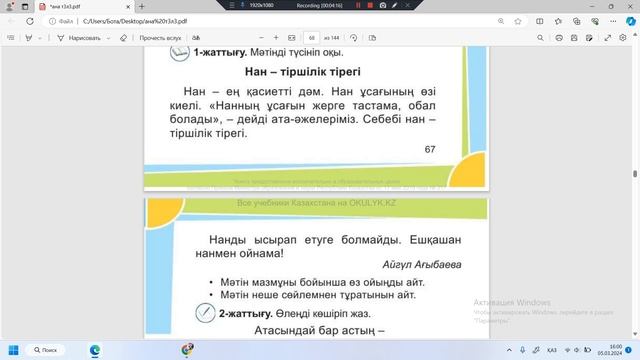Zoom out the PDF
Viewport: 640px width, 360px height.
(261, 38)
